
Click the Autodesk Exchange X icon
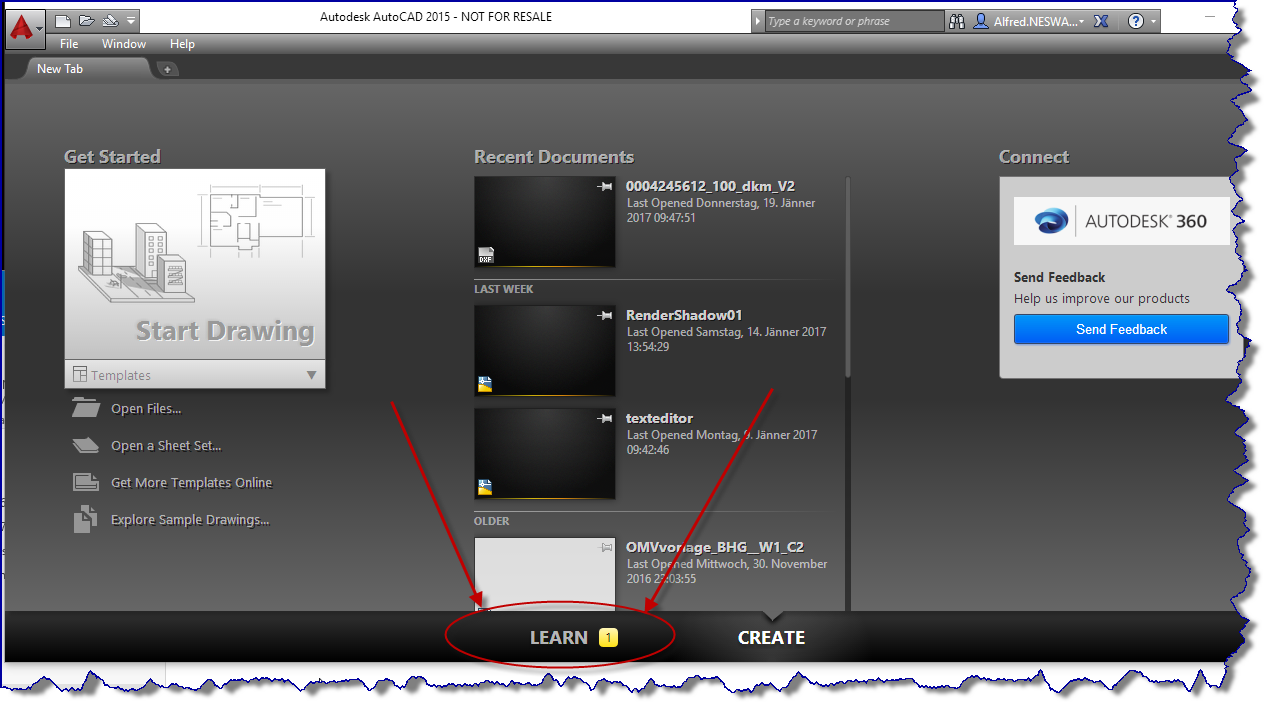[1101, 21]
